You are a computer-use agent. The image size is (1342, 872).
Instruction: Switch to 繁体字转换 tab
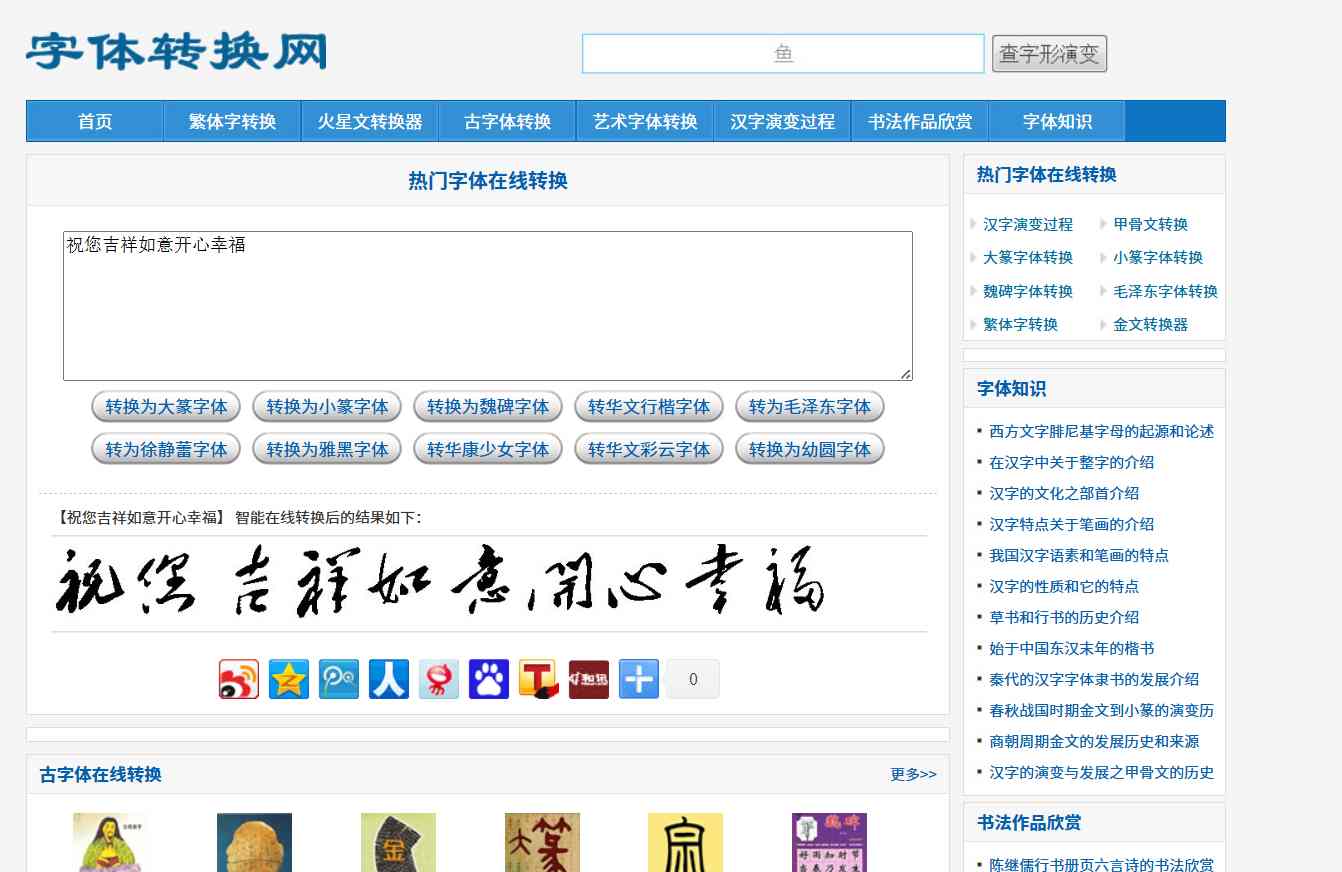tap(232, 120)
